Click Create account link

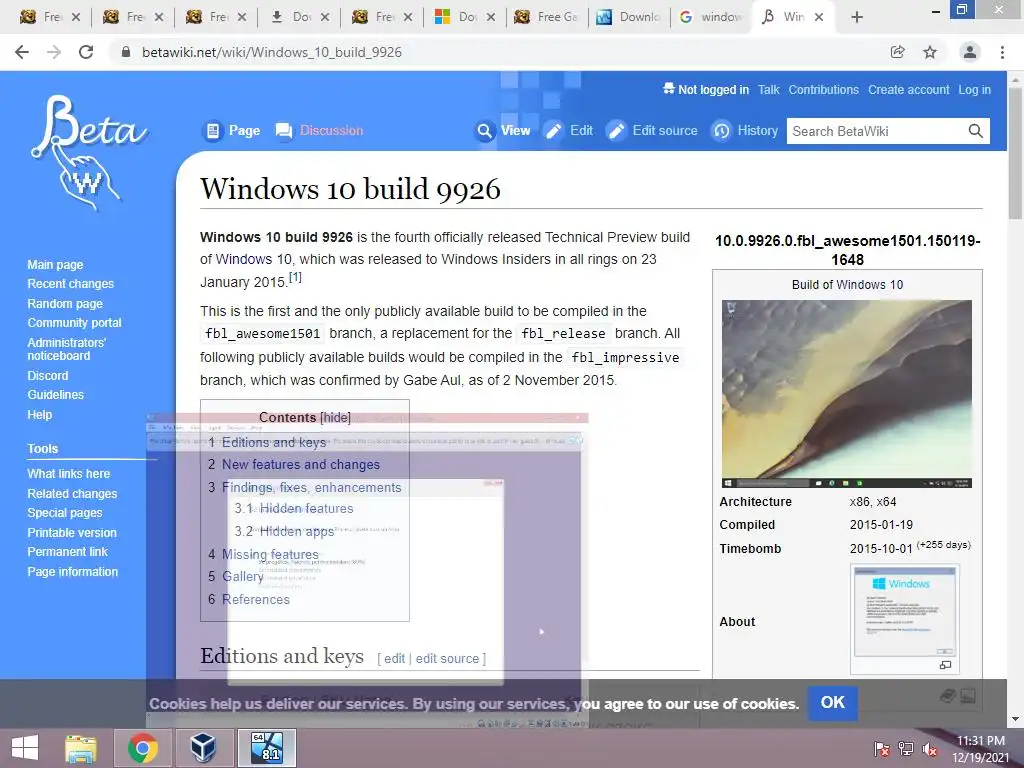[908, 89]
